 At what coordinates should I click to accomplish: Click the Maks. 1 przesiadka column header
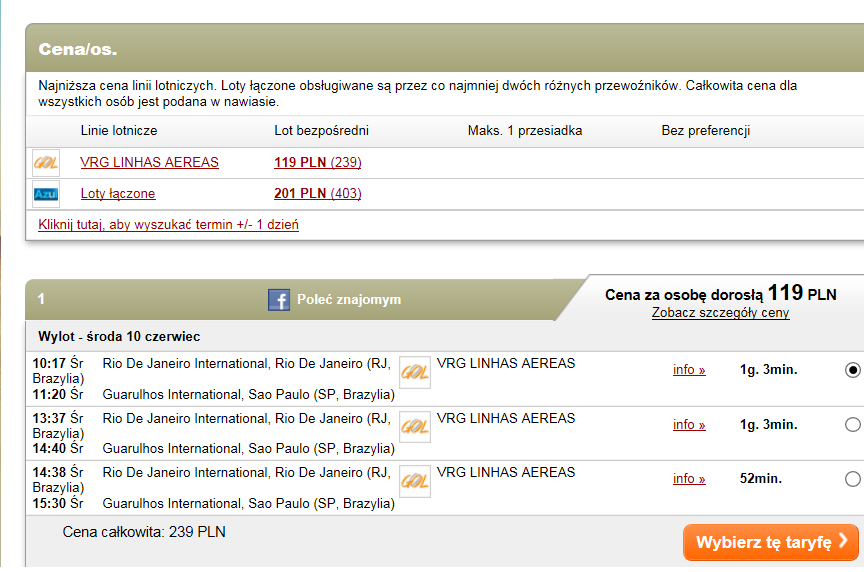pyautogui.click(x=525, y=131)
